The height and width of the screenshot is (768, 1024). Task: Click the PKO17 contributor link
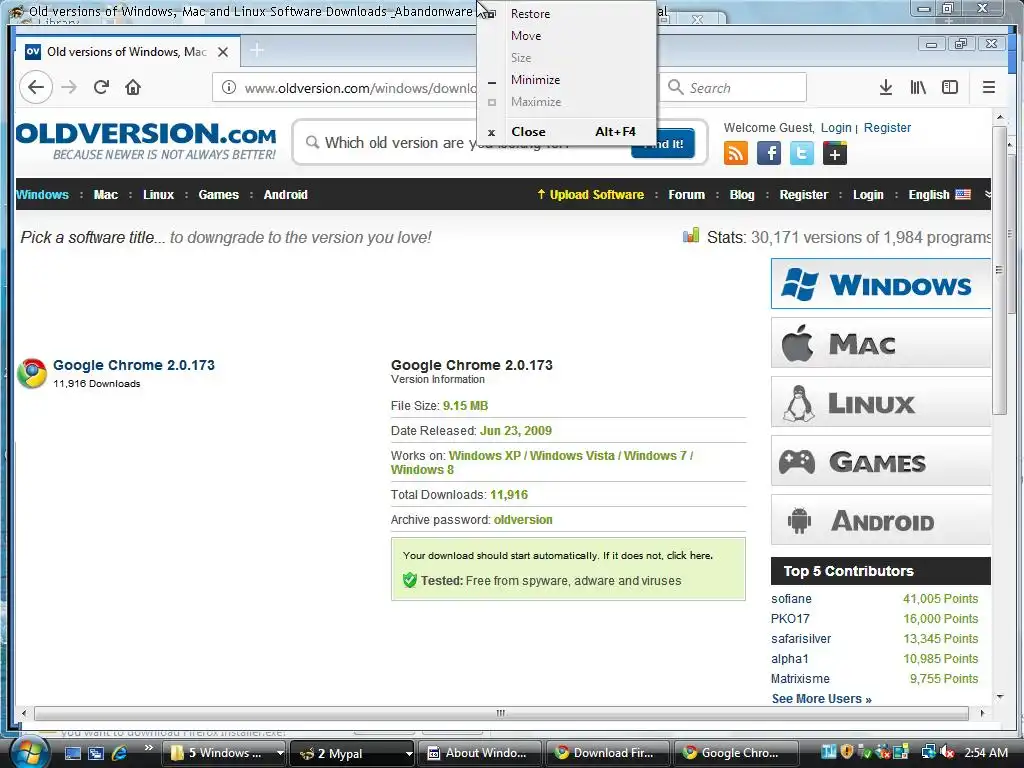click(790, 618)
